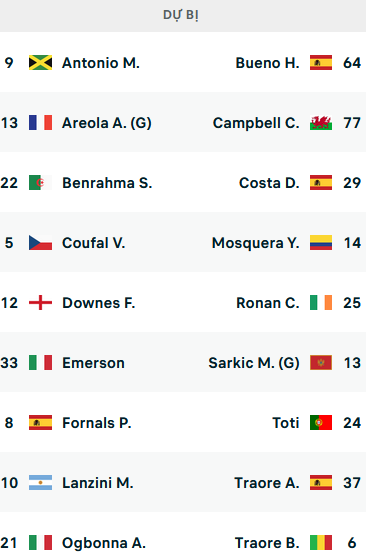Click the Portugal flag beside Toti
The height and width of the screenshot is (556, 366).
(321, 422)
